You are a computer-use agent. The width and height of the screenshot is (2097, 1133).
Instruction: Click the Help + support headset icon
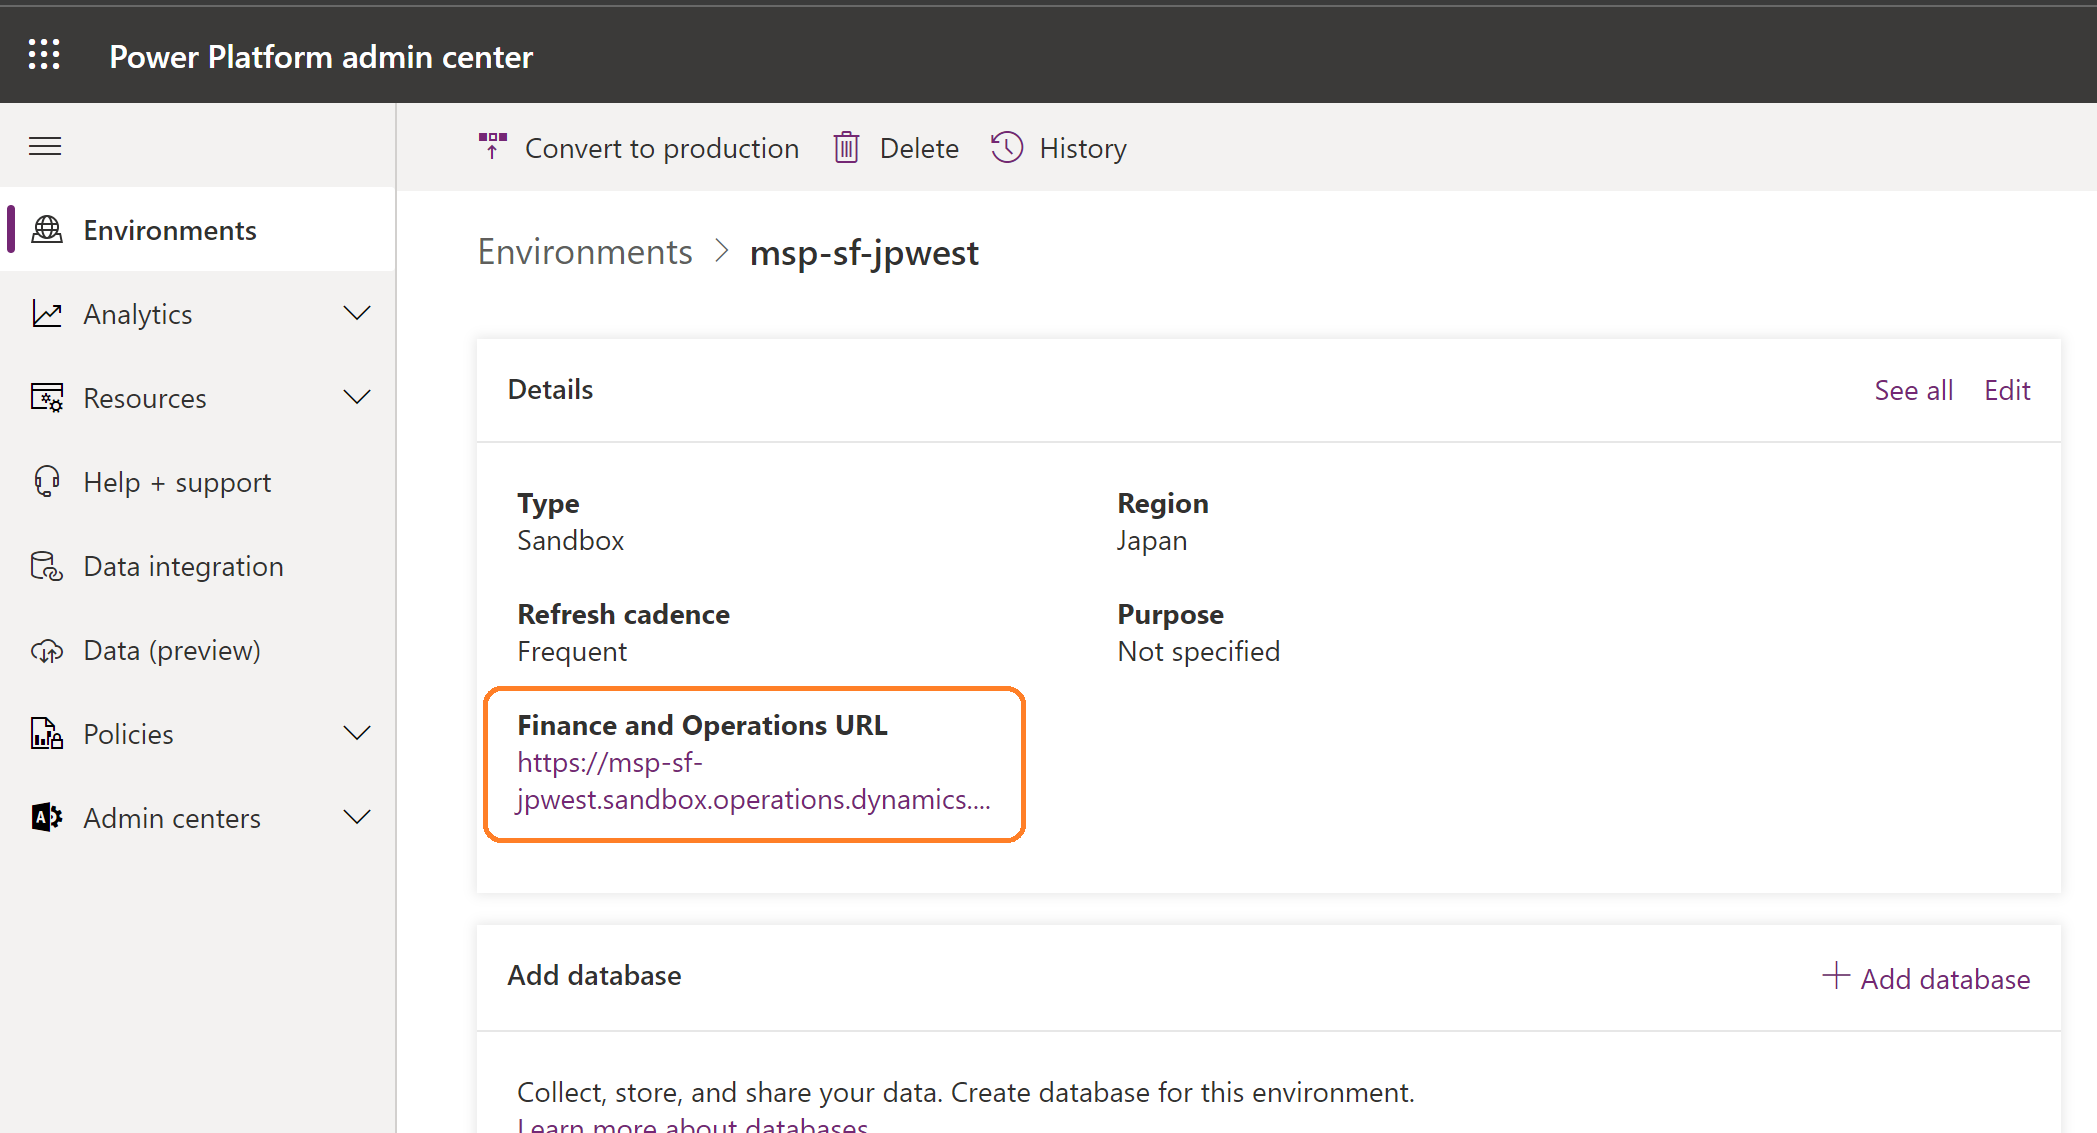(x=47, y=482)
